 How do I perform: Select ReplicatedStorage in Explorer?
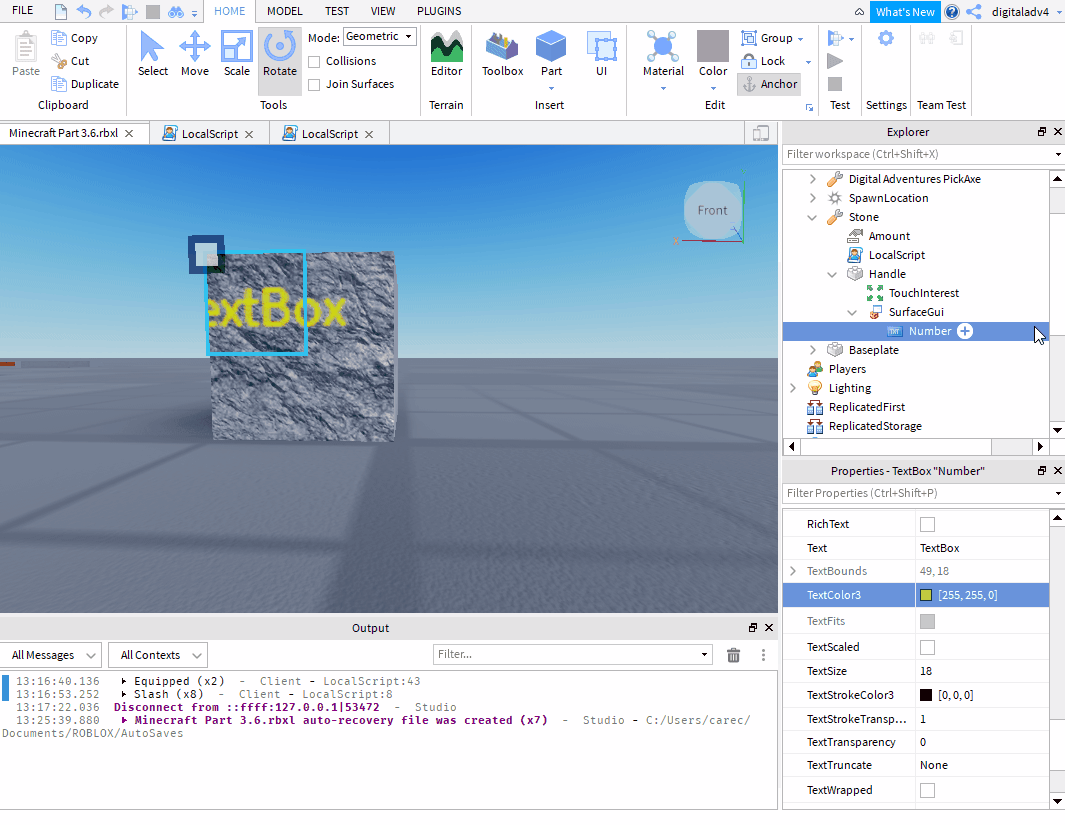[875, 426]
